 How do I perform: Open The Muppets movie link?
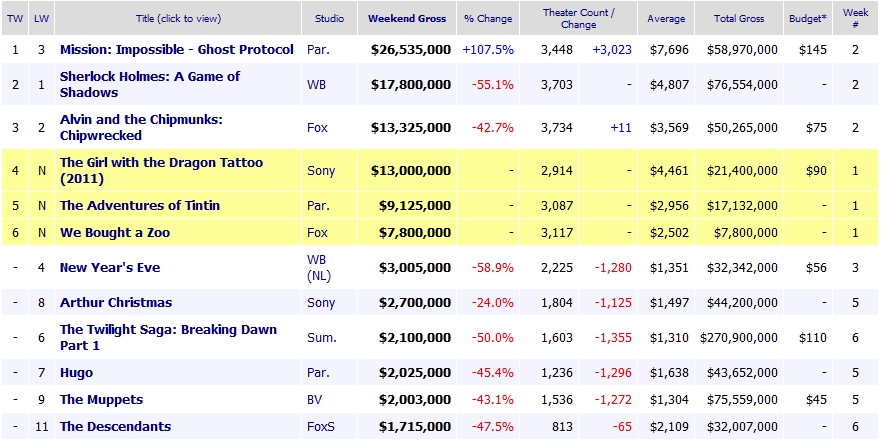[101, 399]
